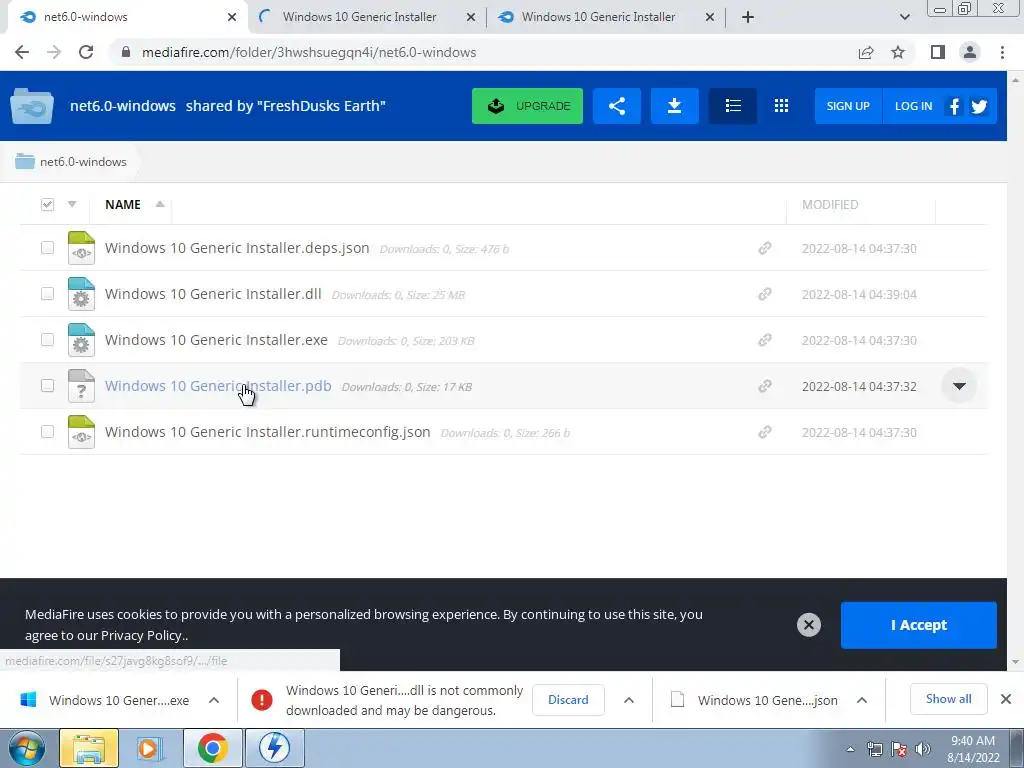Click the Installer.pdb unknown file icon
Image resolution: width=1024 pixels, height=768 pixels.
click(x=81, y=386)
